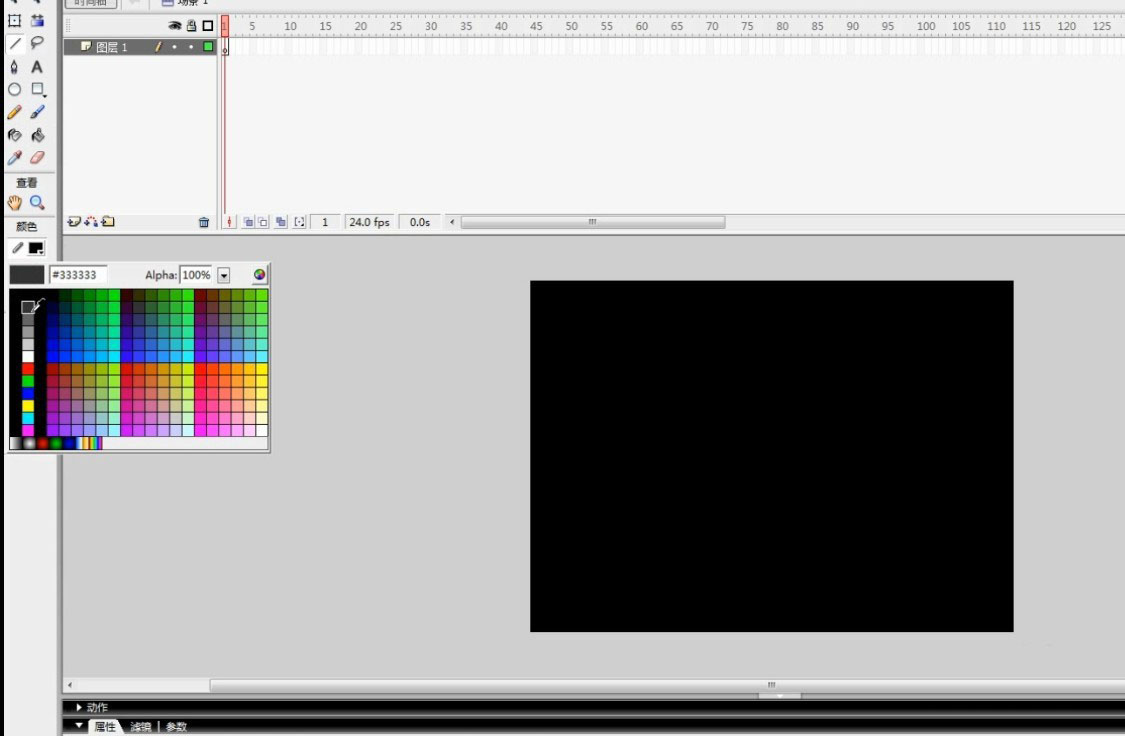Select the Pencil tool
Image resolution: width=1125 pixels, height=736 pixels.
[14, 113]
